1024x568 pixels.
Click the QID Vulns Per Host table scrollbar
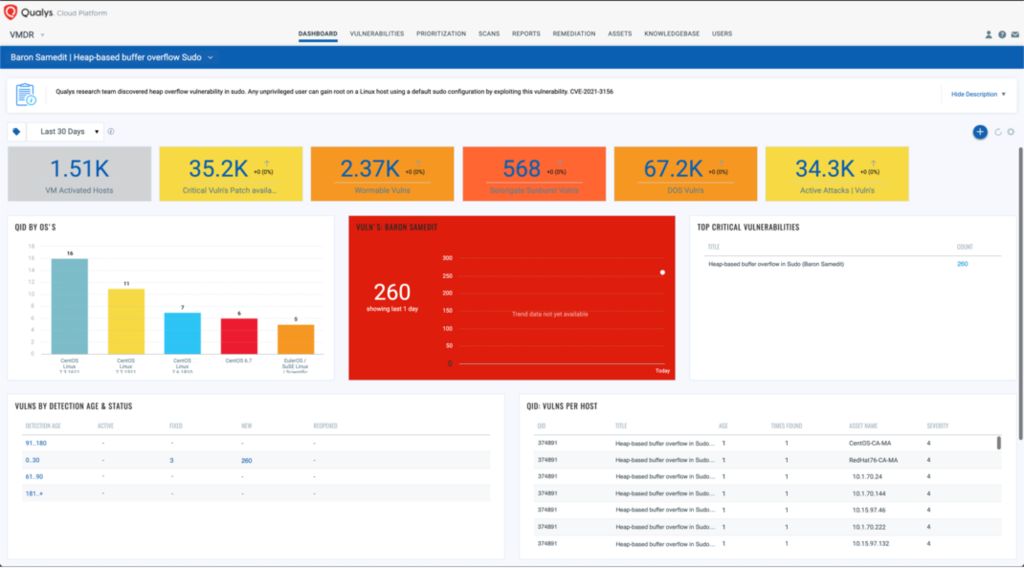tap(998, 444)
